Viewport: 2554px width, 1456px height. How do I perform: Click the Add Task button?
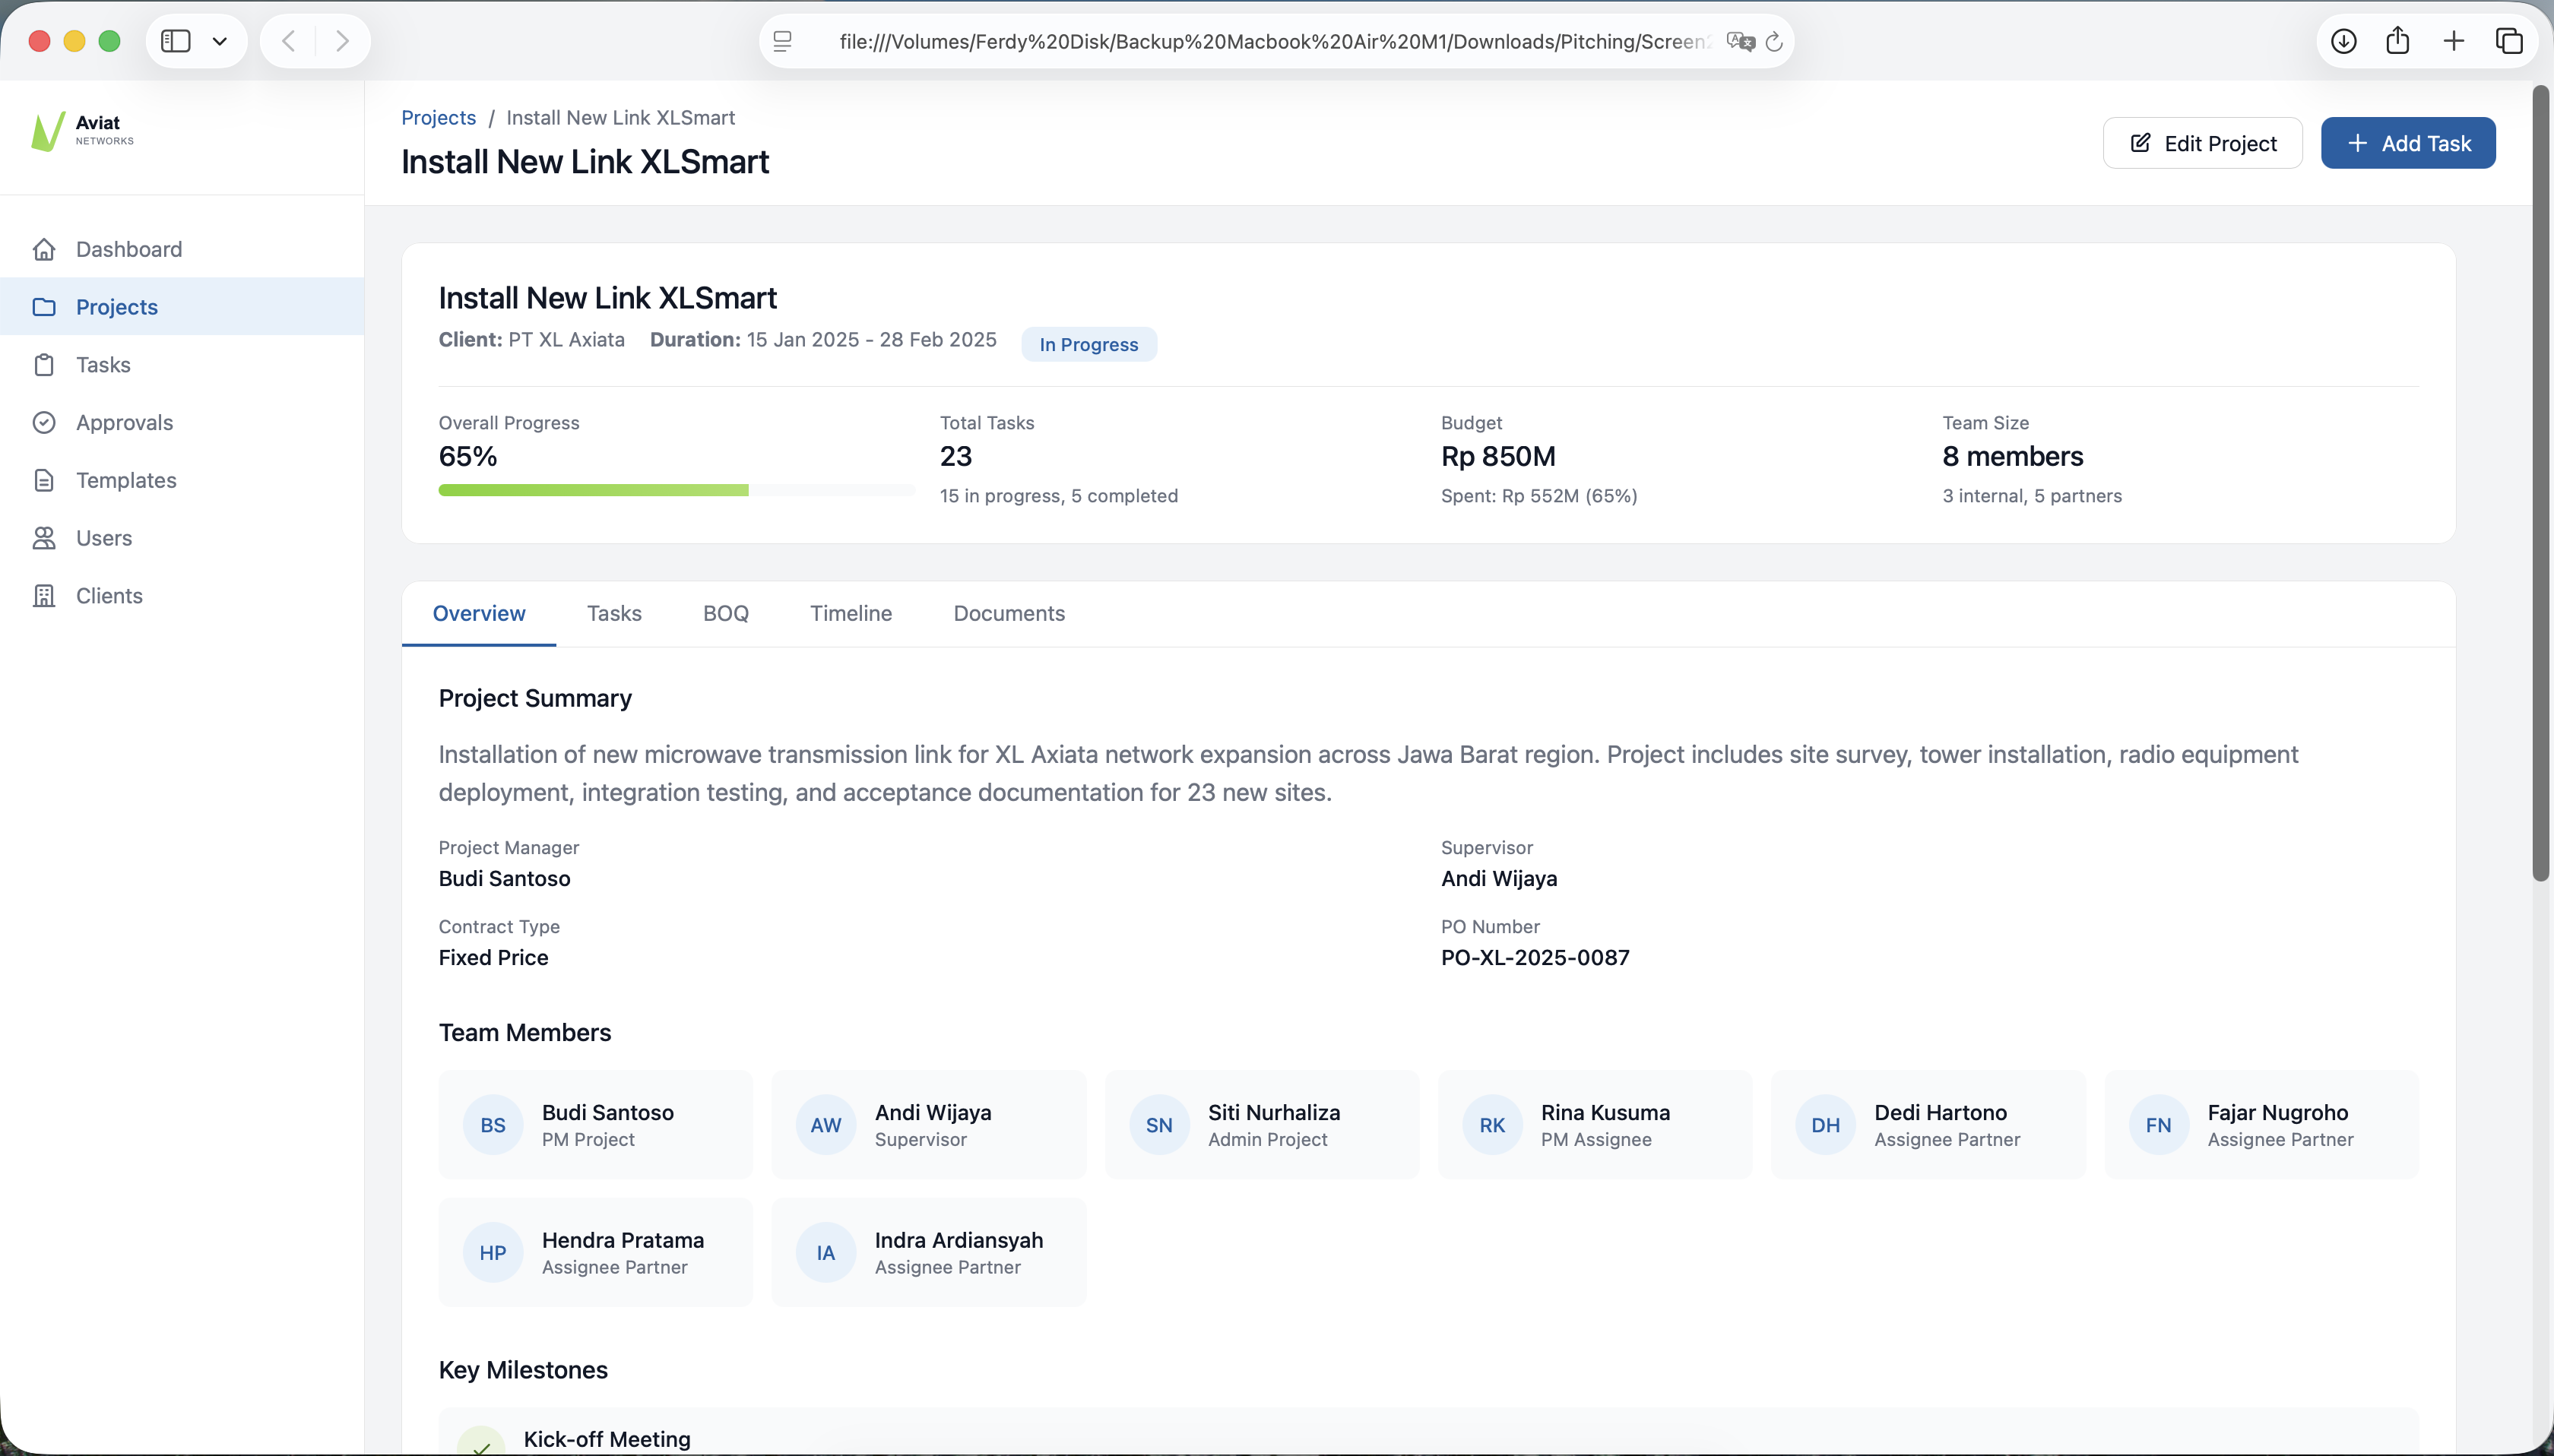[x=2408, y=143]
